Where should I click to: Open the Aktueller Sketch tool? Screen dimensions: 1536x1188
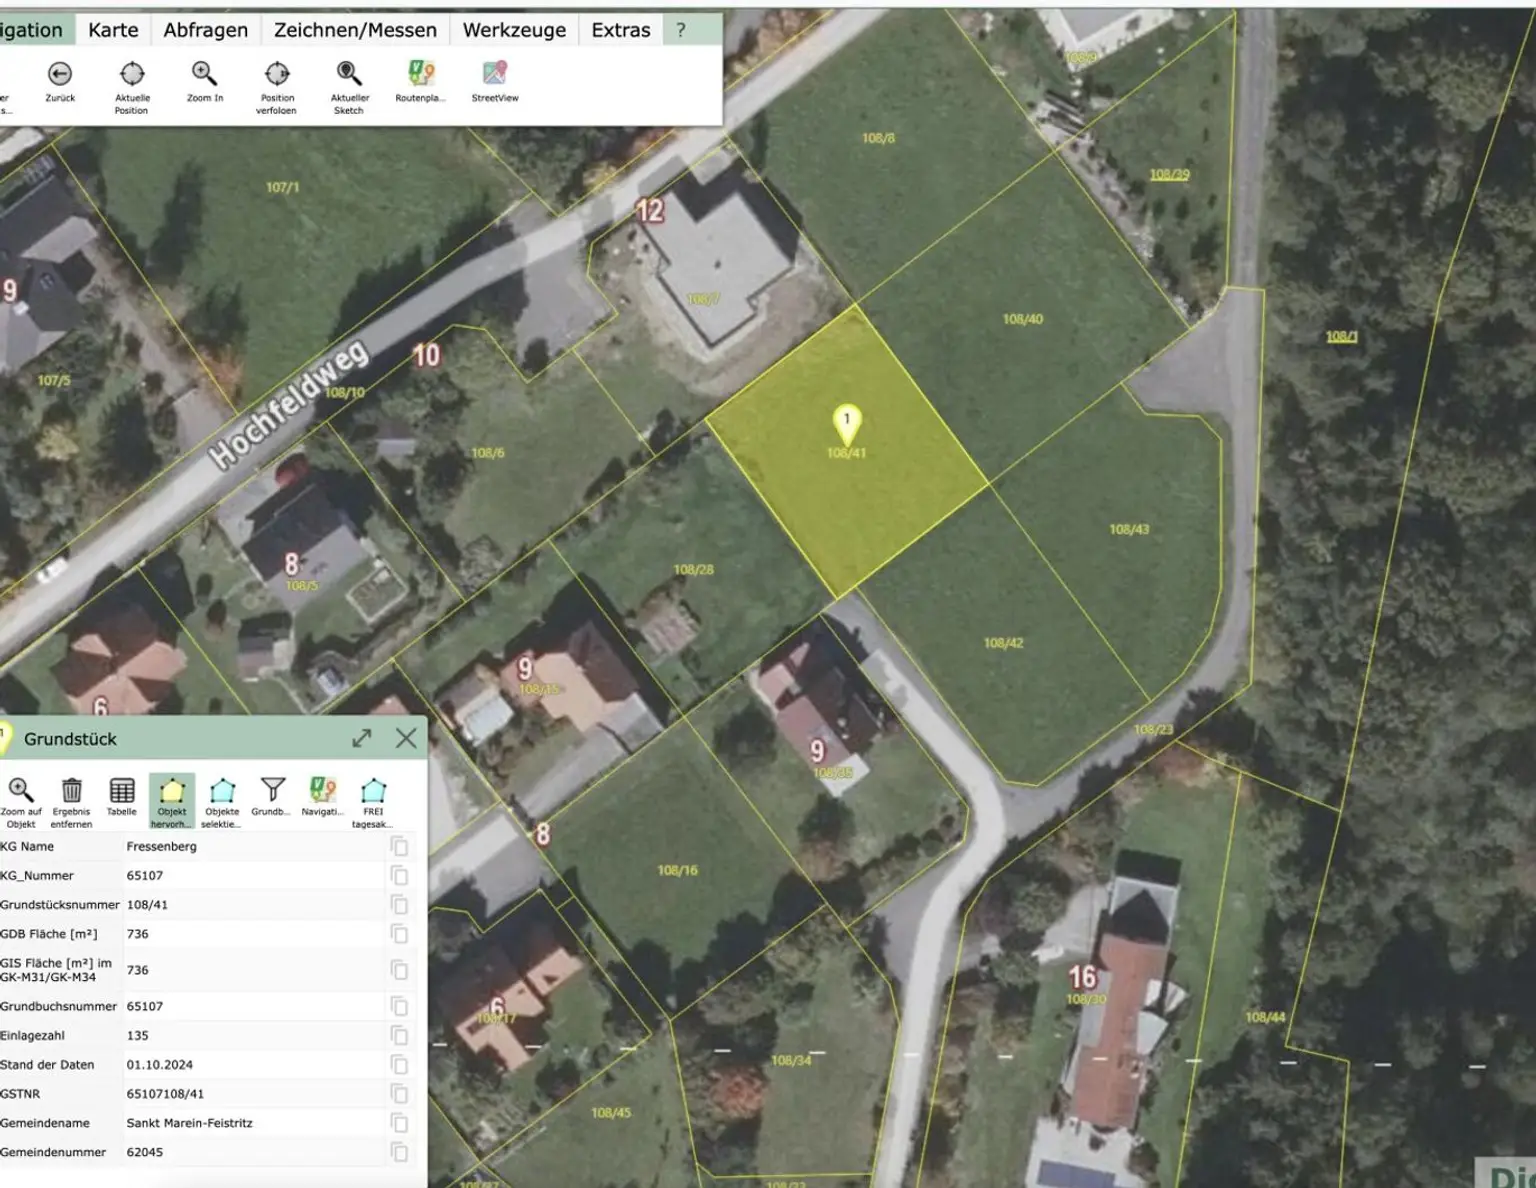click(x=349, y=74)
